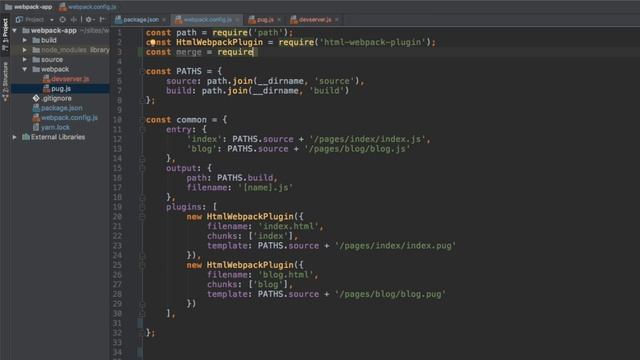Click the webpack-app folder icon in the breadcrumb
This screenshot has height=360, width=640.
[8, 7]
